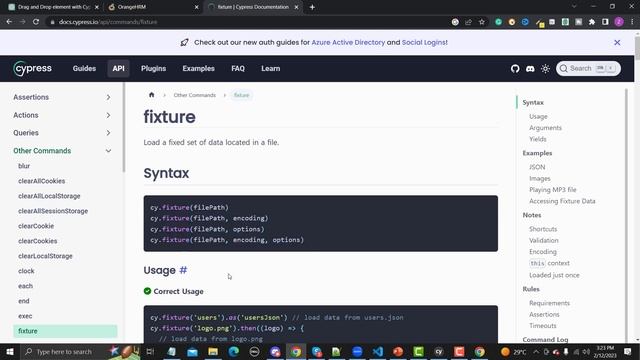Open the Windows Start menu

click(x=10, y=351)
